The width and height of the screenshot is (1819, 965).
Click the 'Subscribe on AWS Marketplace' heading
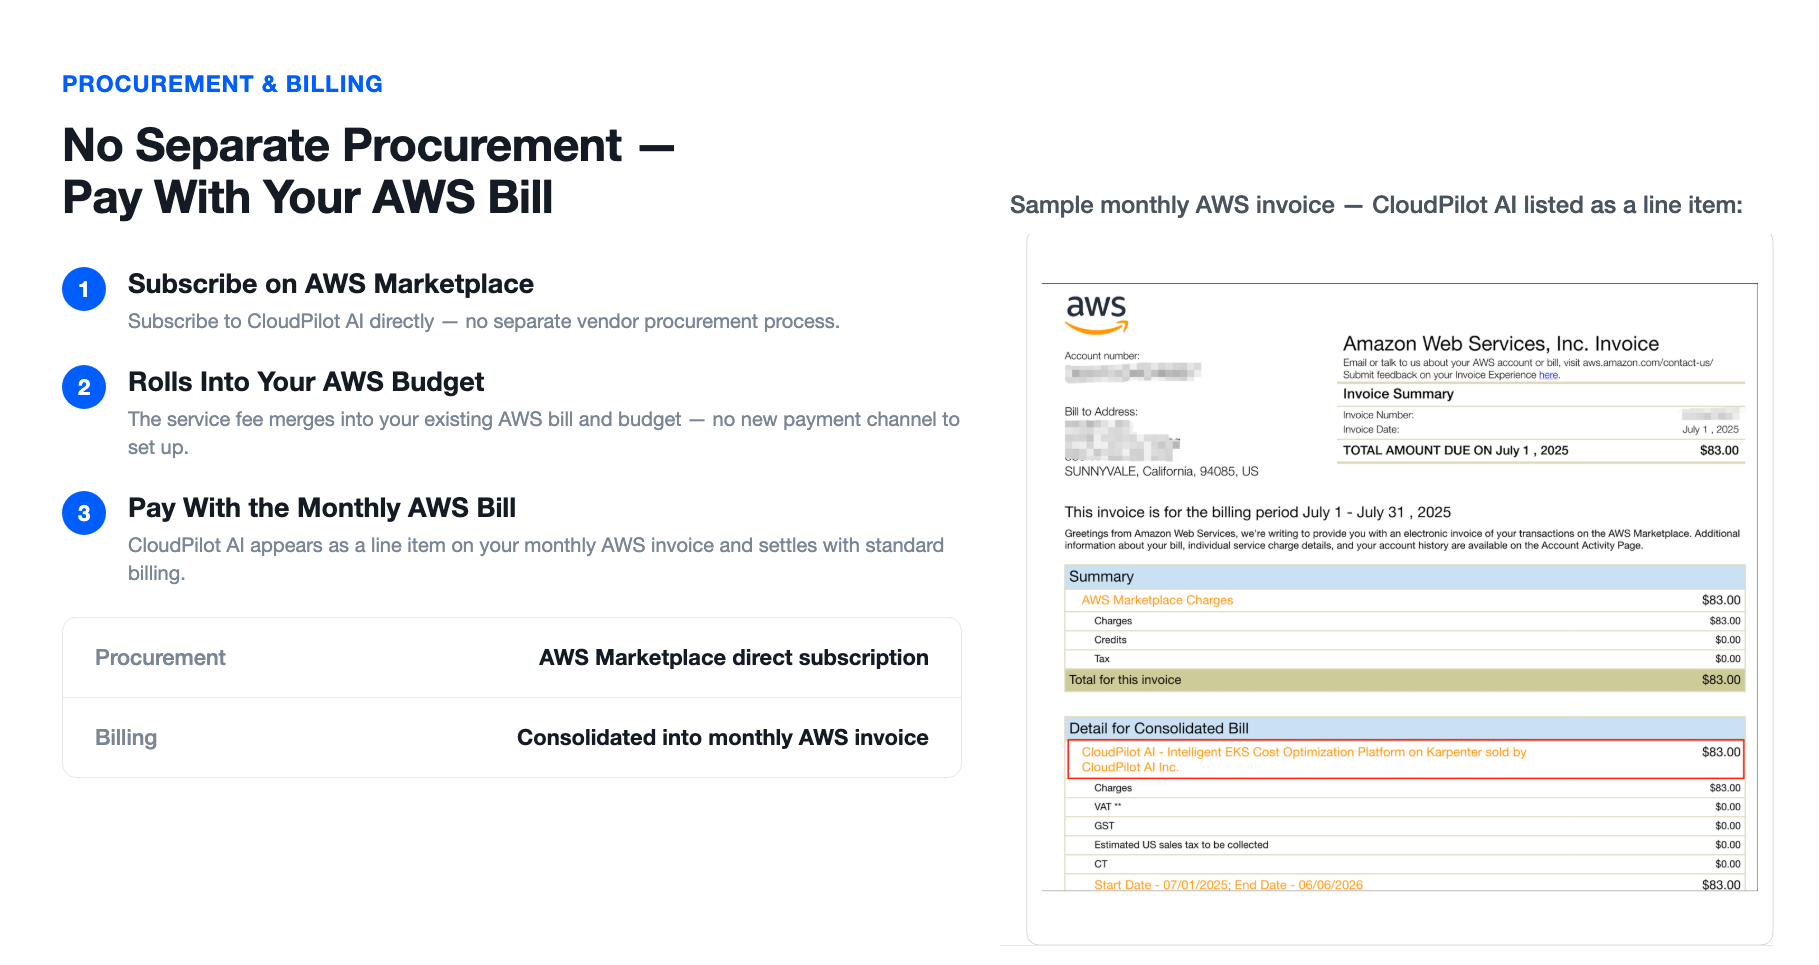click(x=331, y=284)
